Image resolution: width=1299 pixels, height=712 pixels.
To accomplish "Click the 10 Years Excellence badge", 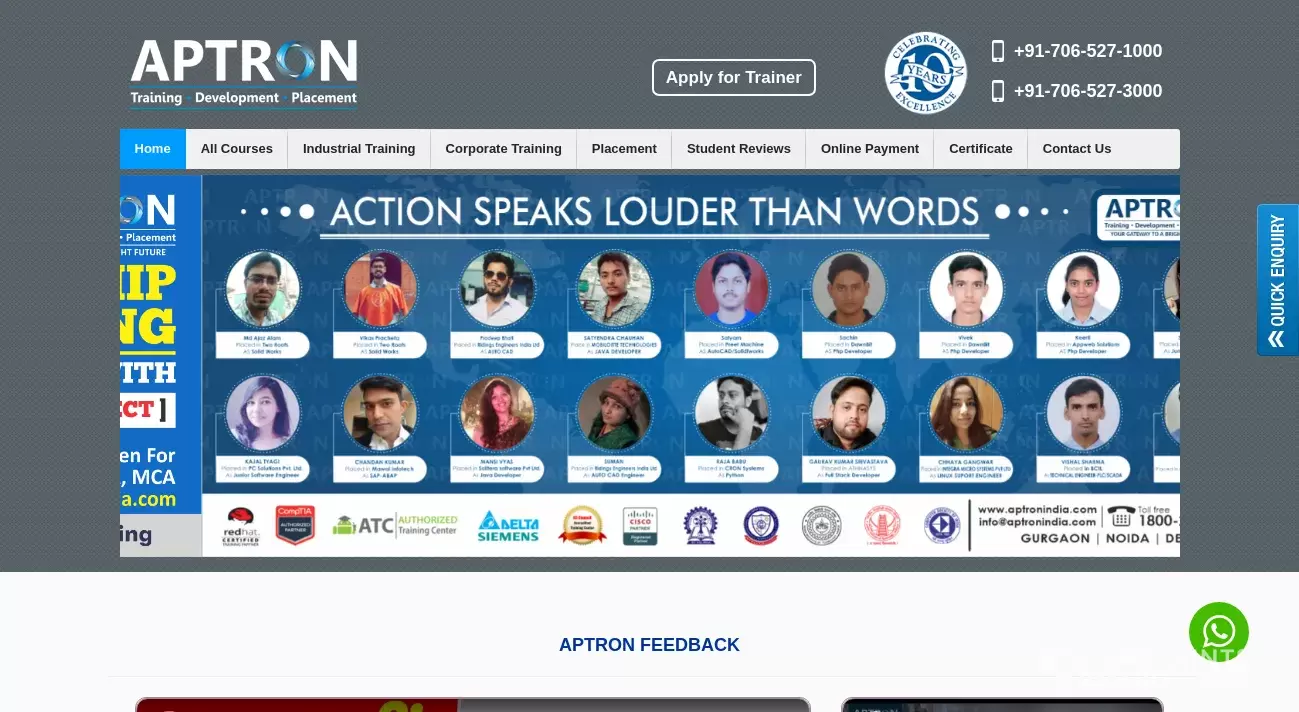I will pyautogui.click(x=926, y=73).
